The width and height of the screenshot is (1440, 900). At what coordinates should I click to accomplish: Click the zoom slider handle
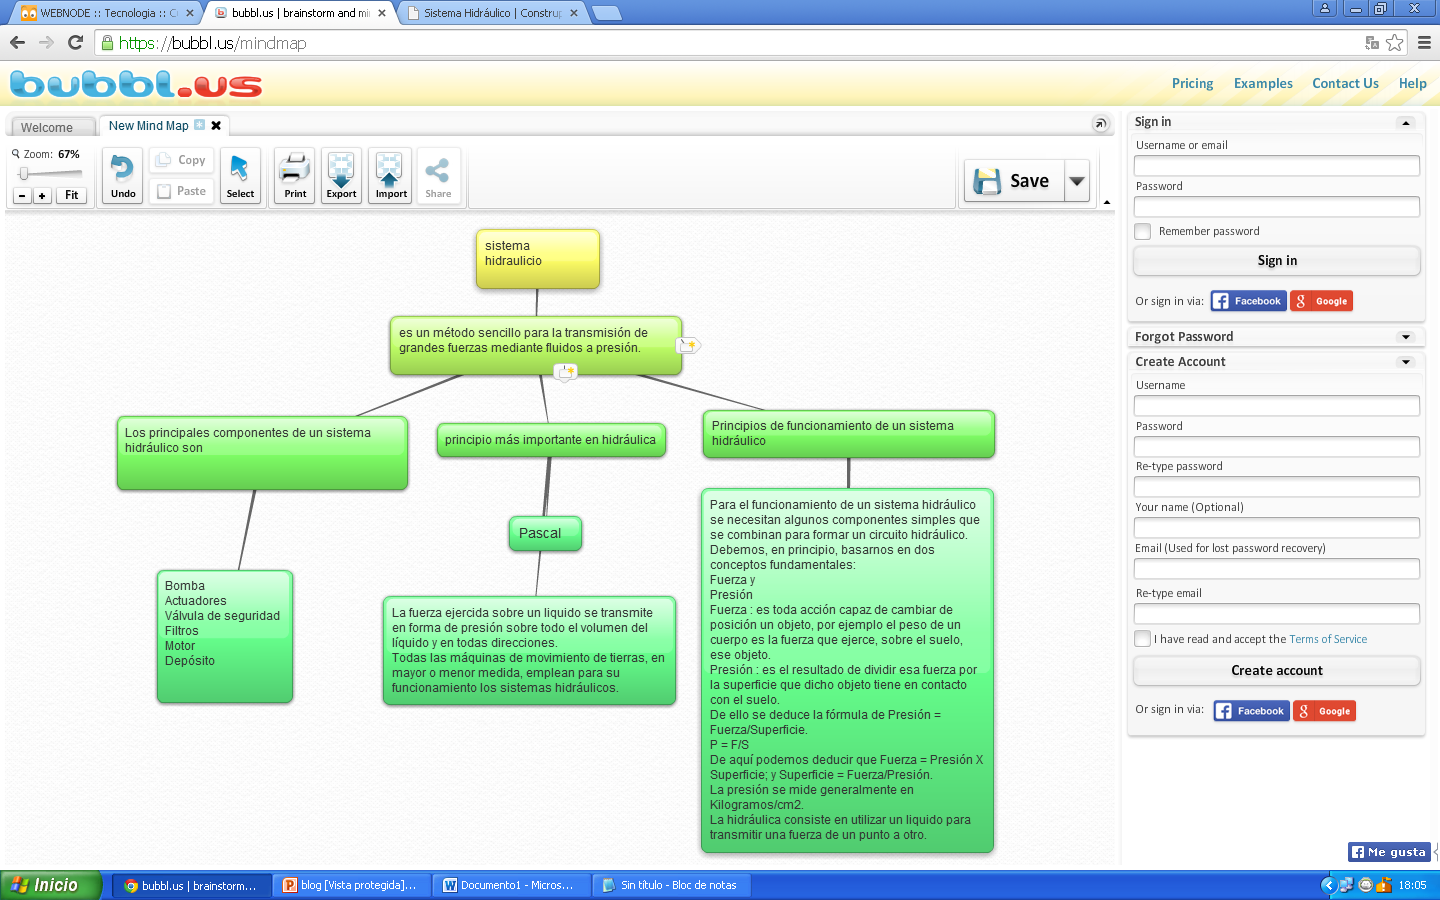tap(24, 174)
